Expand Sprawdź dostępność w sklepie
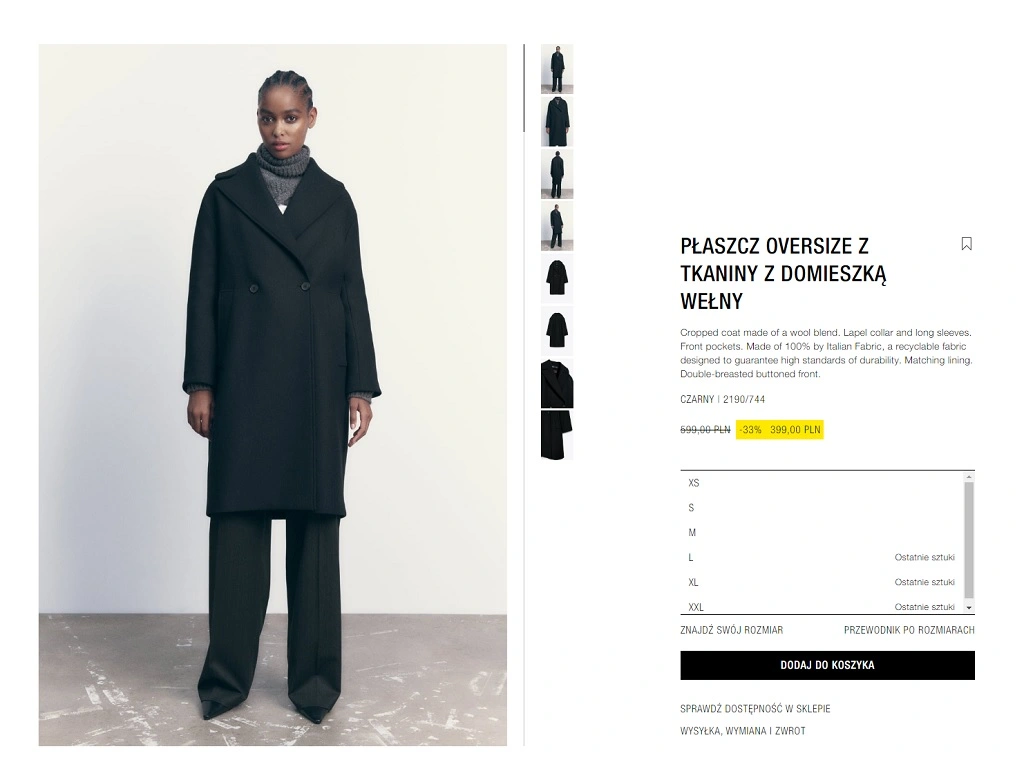 (755, 708)
